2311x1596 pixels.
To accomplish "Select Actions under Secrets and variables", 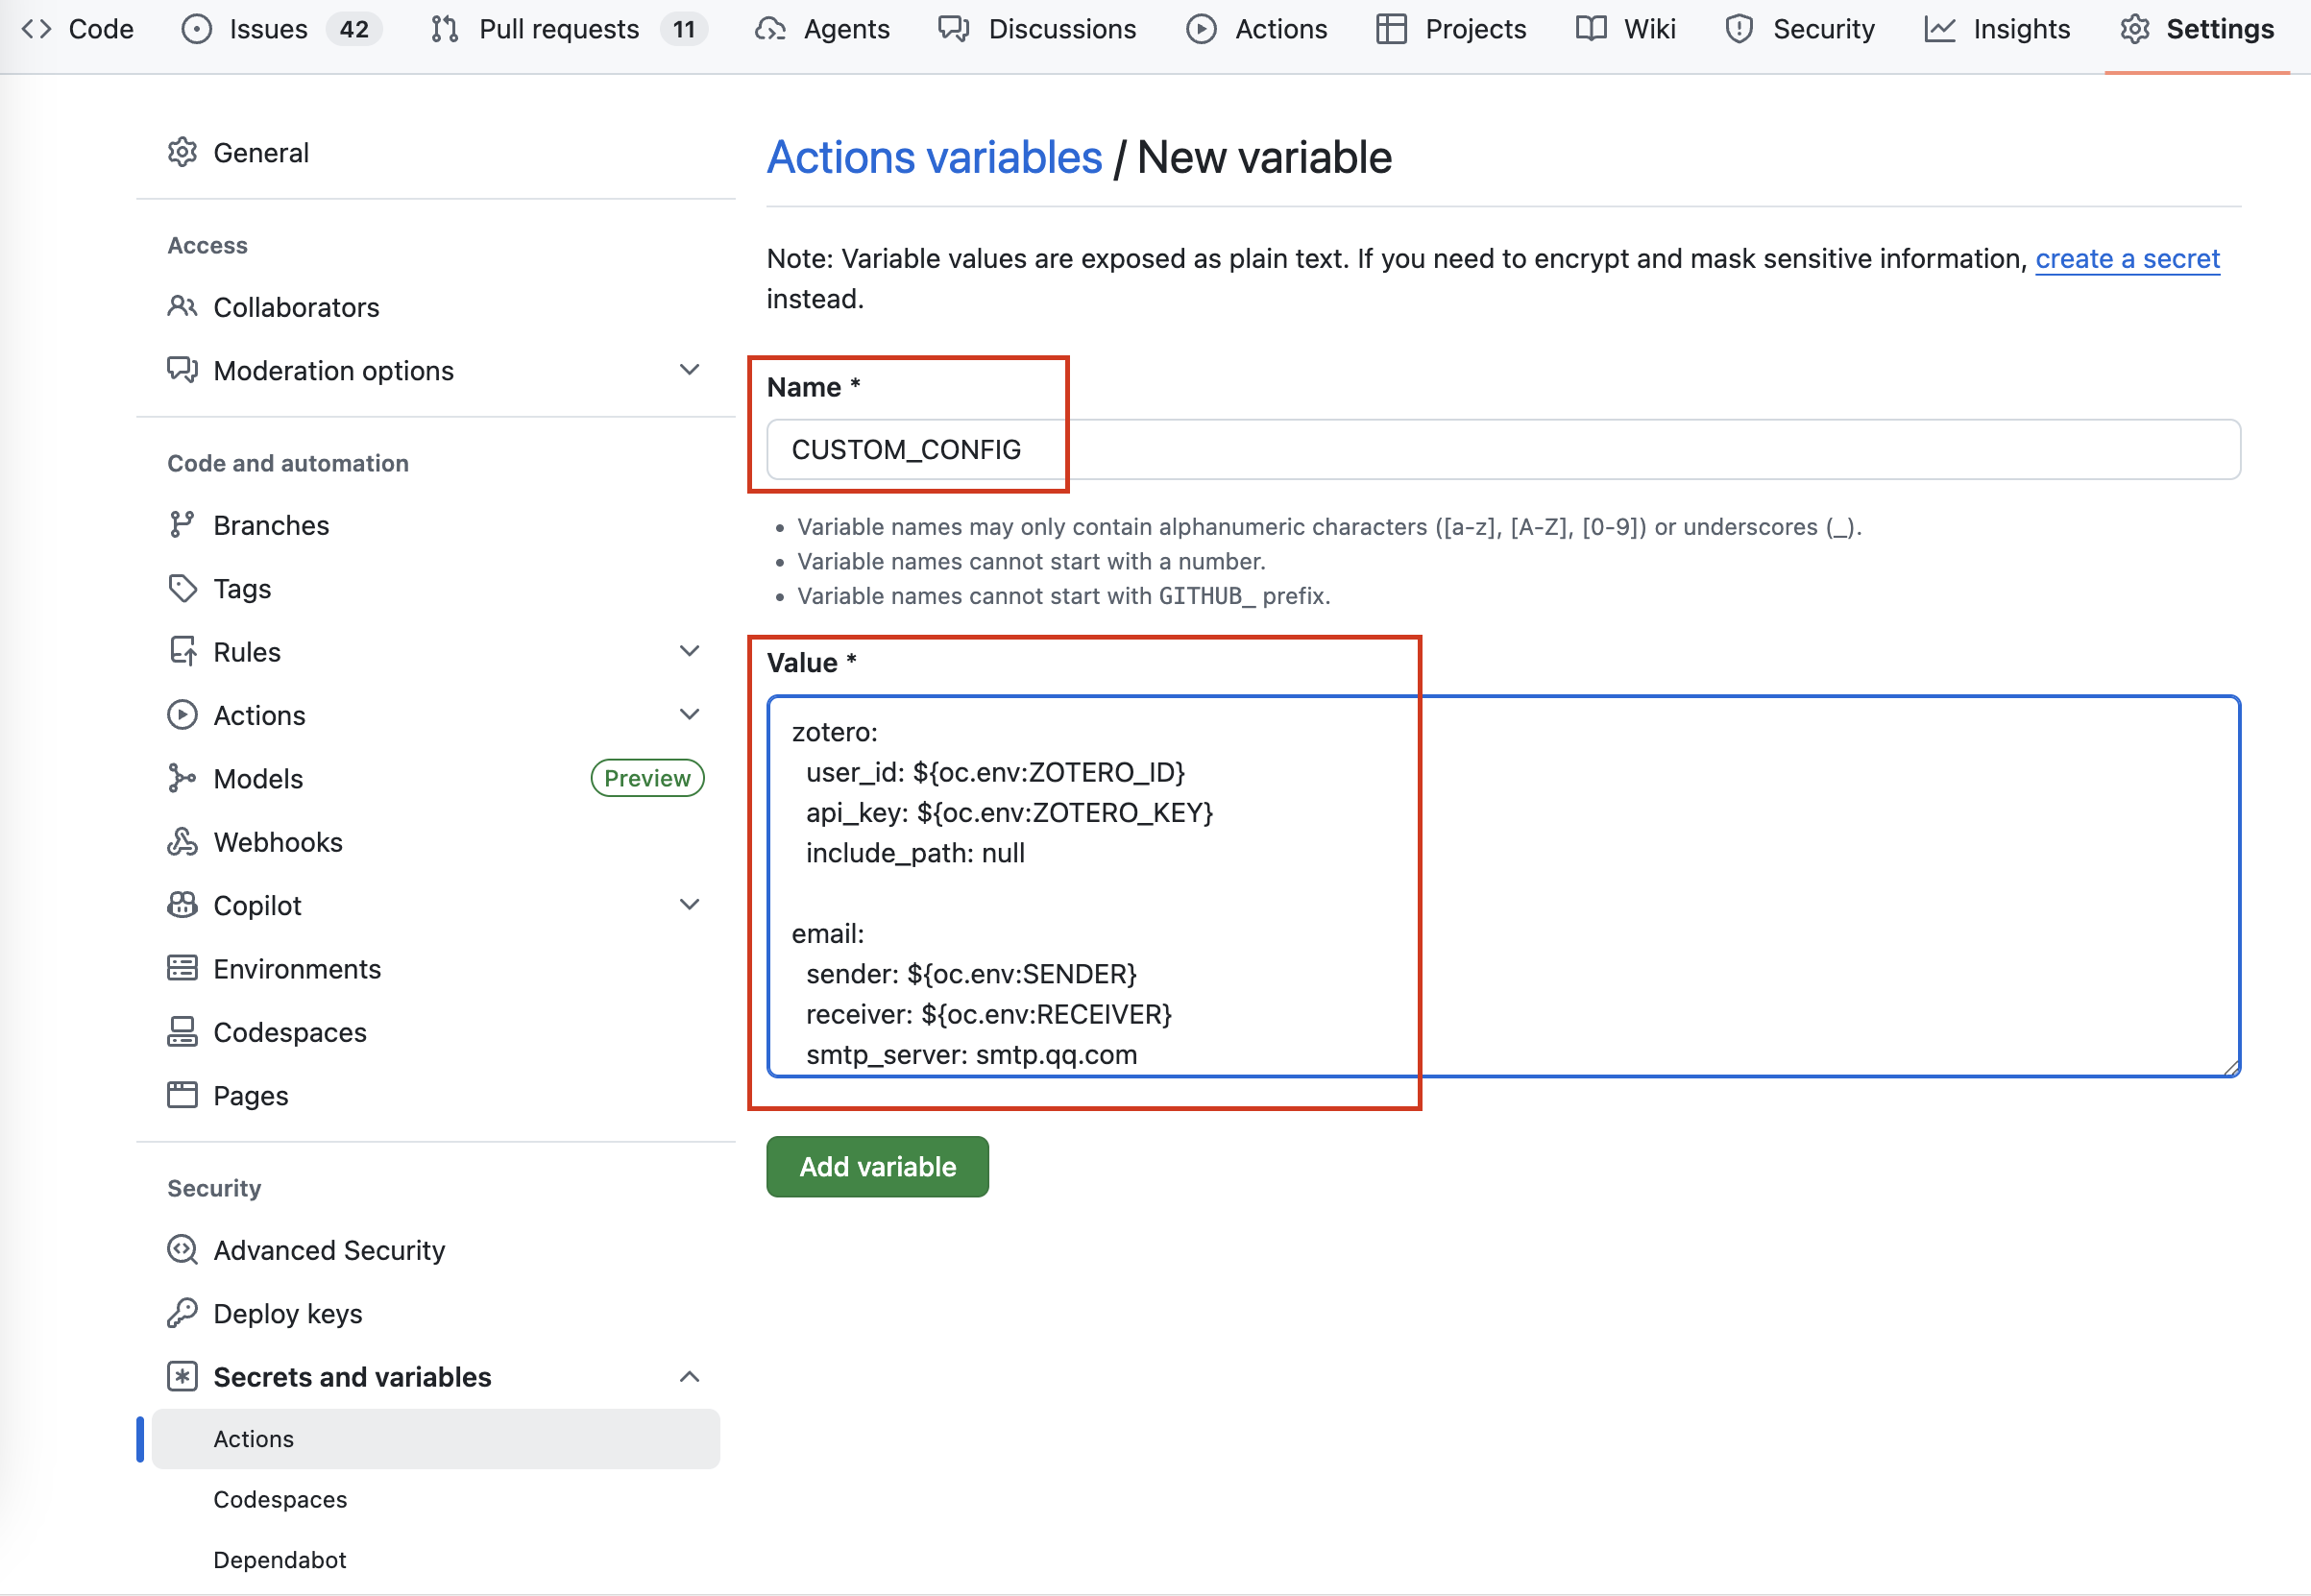I will 435,1438.
